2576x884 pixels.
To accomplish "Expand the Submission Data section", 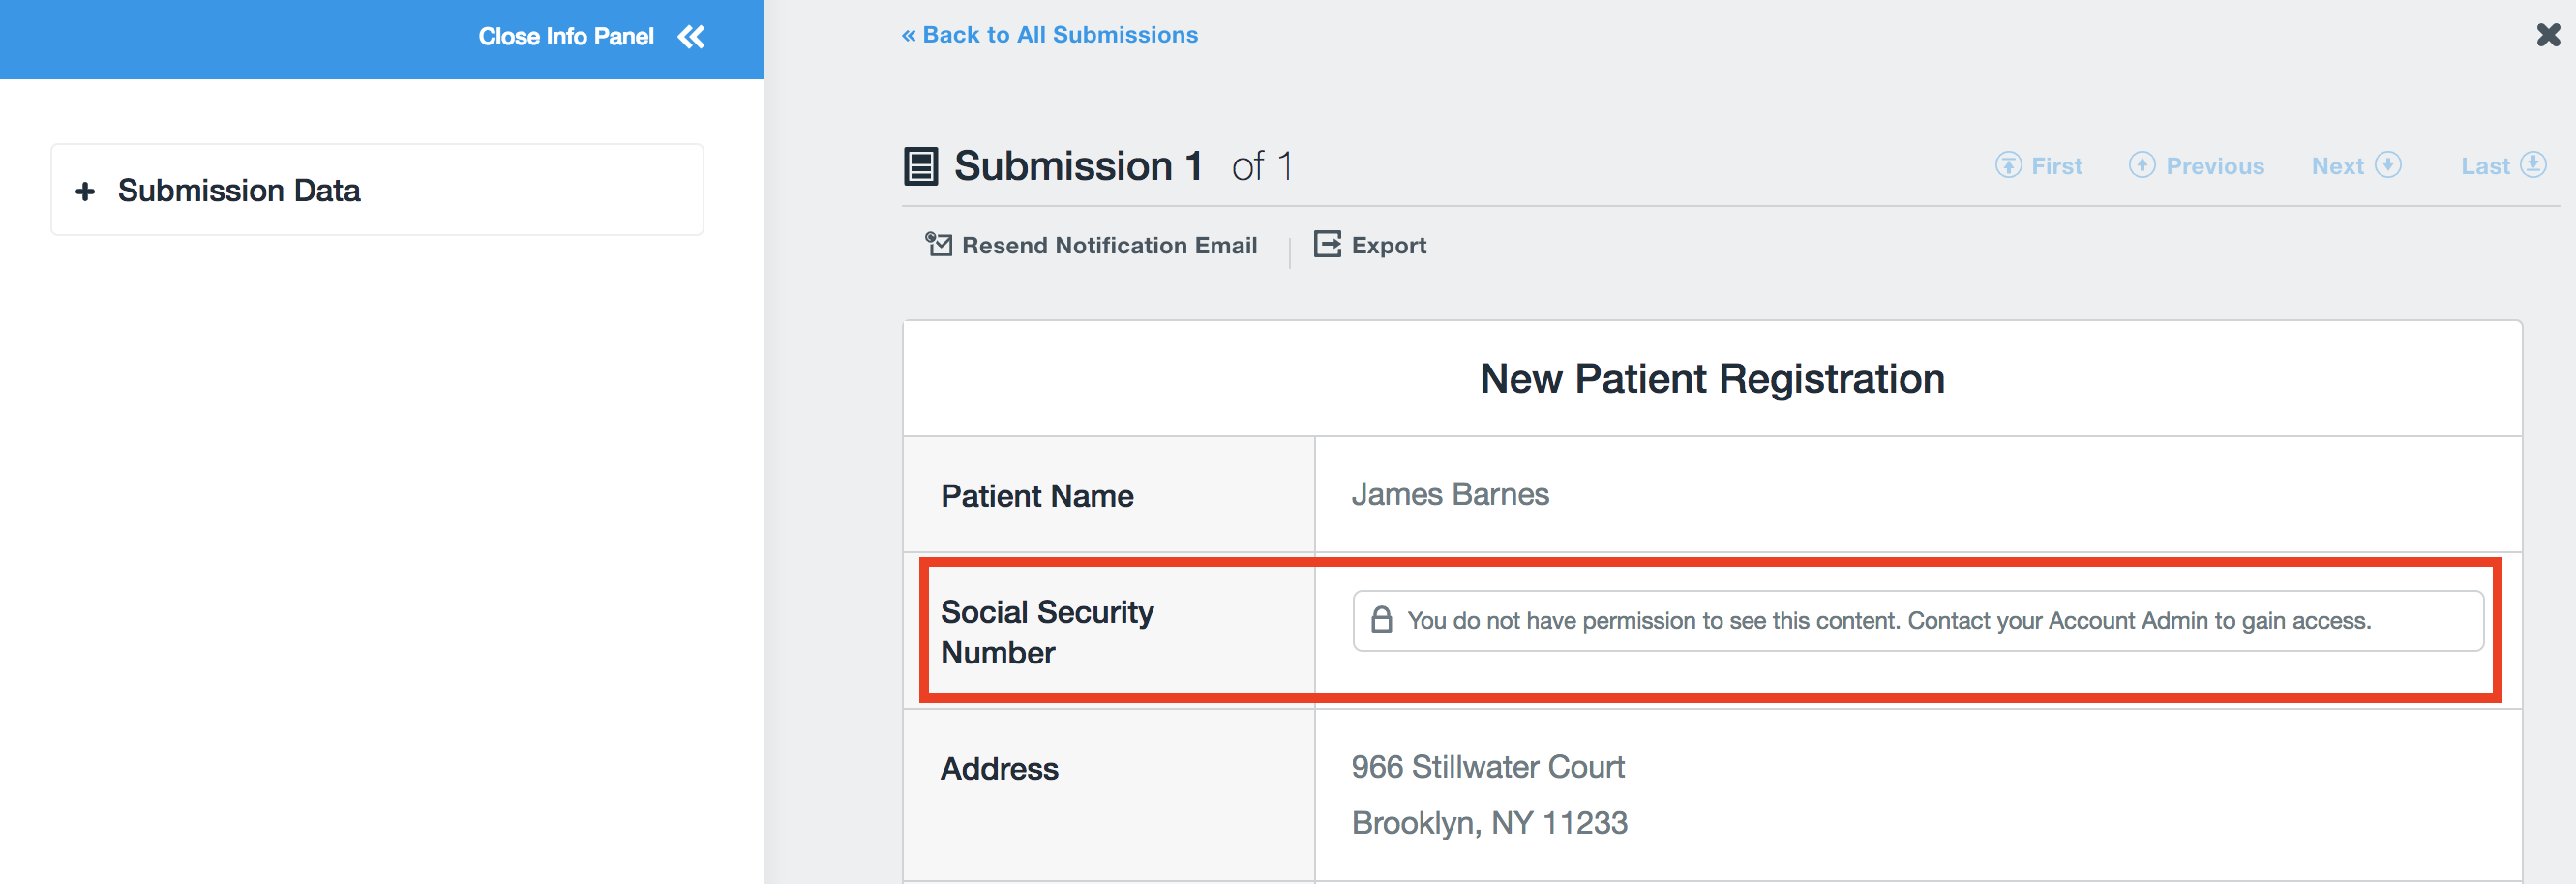I will click(x=239, y=190).
